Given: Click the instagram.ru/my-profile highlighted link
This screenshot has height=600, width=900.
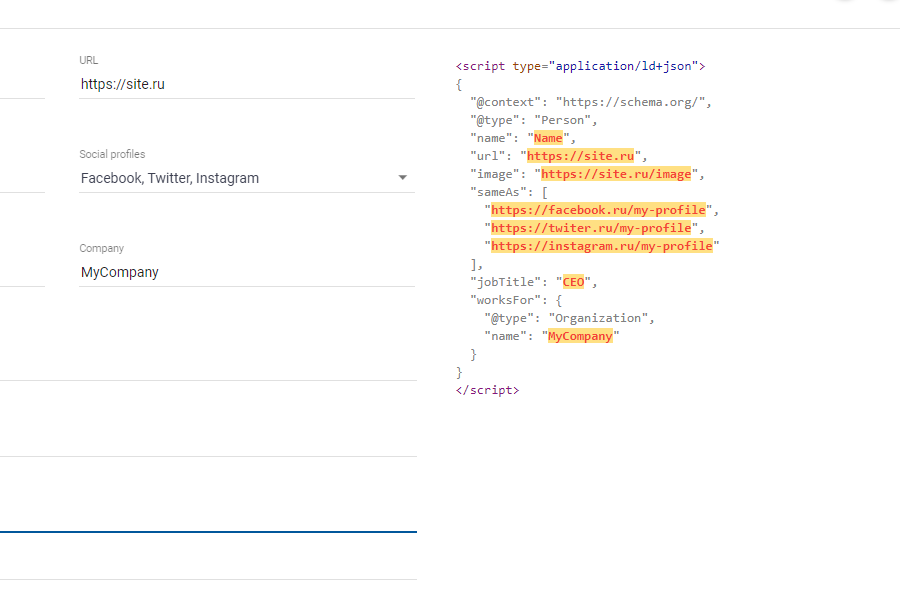Looking at the screenshot, I should click(602, 246).
